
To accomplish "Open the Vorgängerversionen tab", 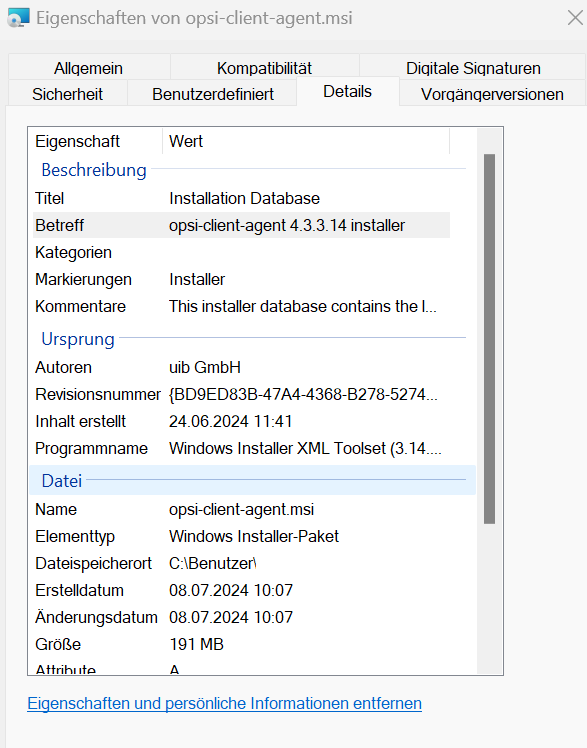I will point(492,94).
